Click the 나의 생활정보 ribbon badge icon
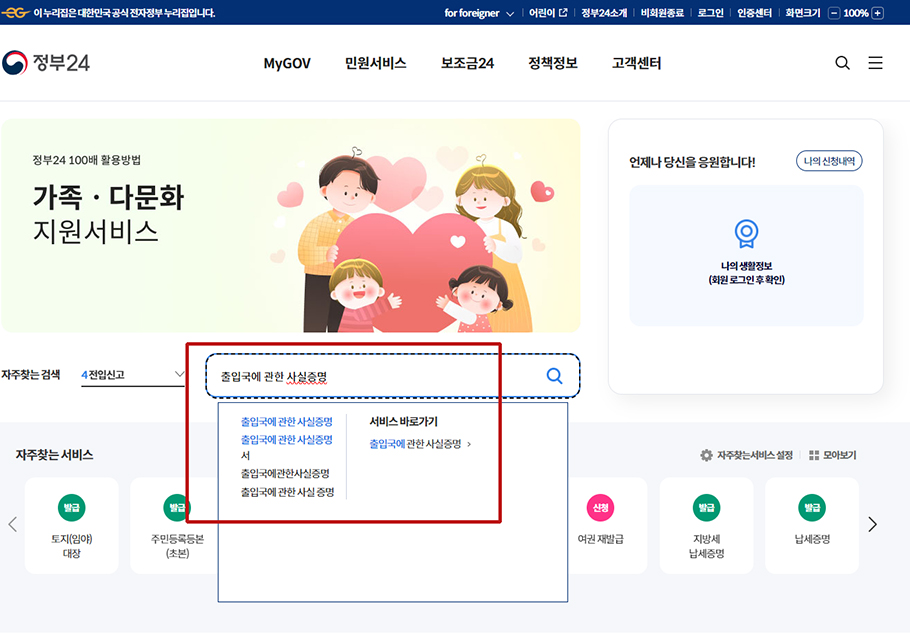The width and height of the screenshot is (910, 634). [x=746, y=233]
